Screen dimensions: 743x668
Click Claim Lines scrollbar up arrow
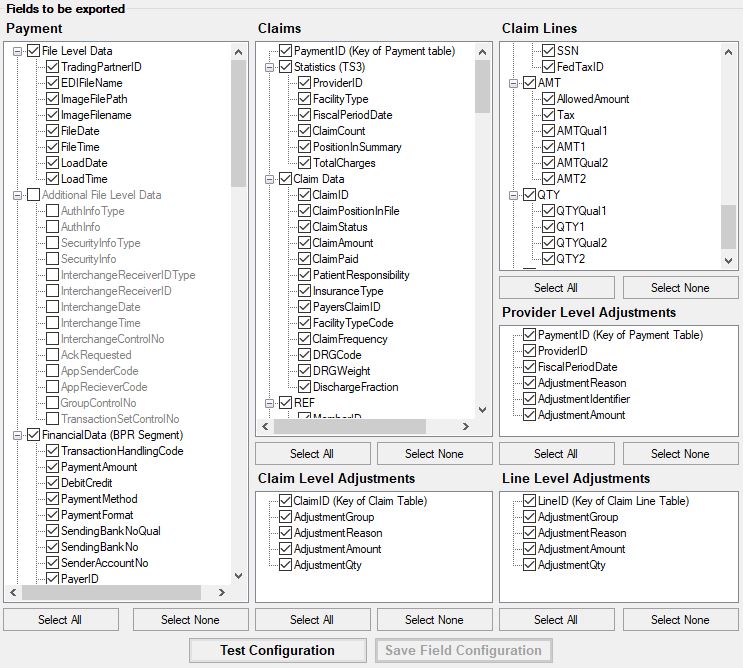(729, 52)
